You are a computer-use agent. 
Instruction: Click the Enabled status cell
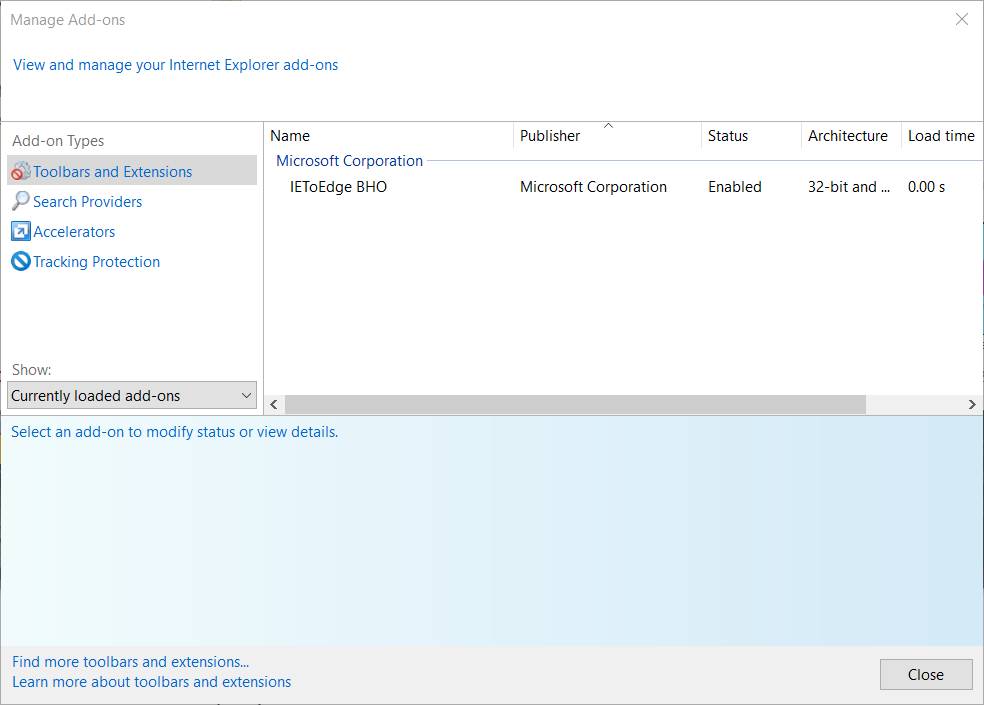point(735,186)
